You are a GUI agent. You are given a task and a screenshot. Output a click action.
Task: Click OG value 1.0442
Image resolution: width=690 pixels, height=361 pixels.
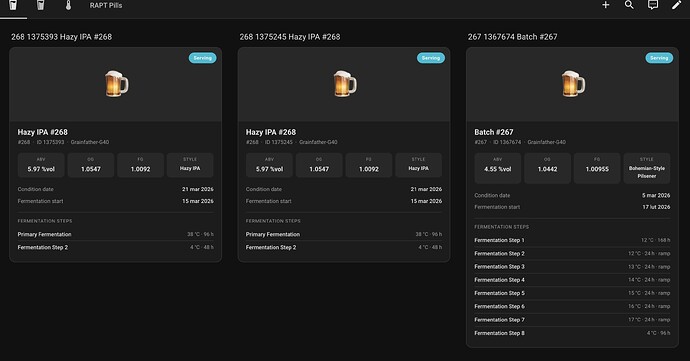tap(547, 169)
